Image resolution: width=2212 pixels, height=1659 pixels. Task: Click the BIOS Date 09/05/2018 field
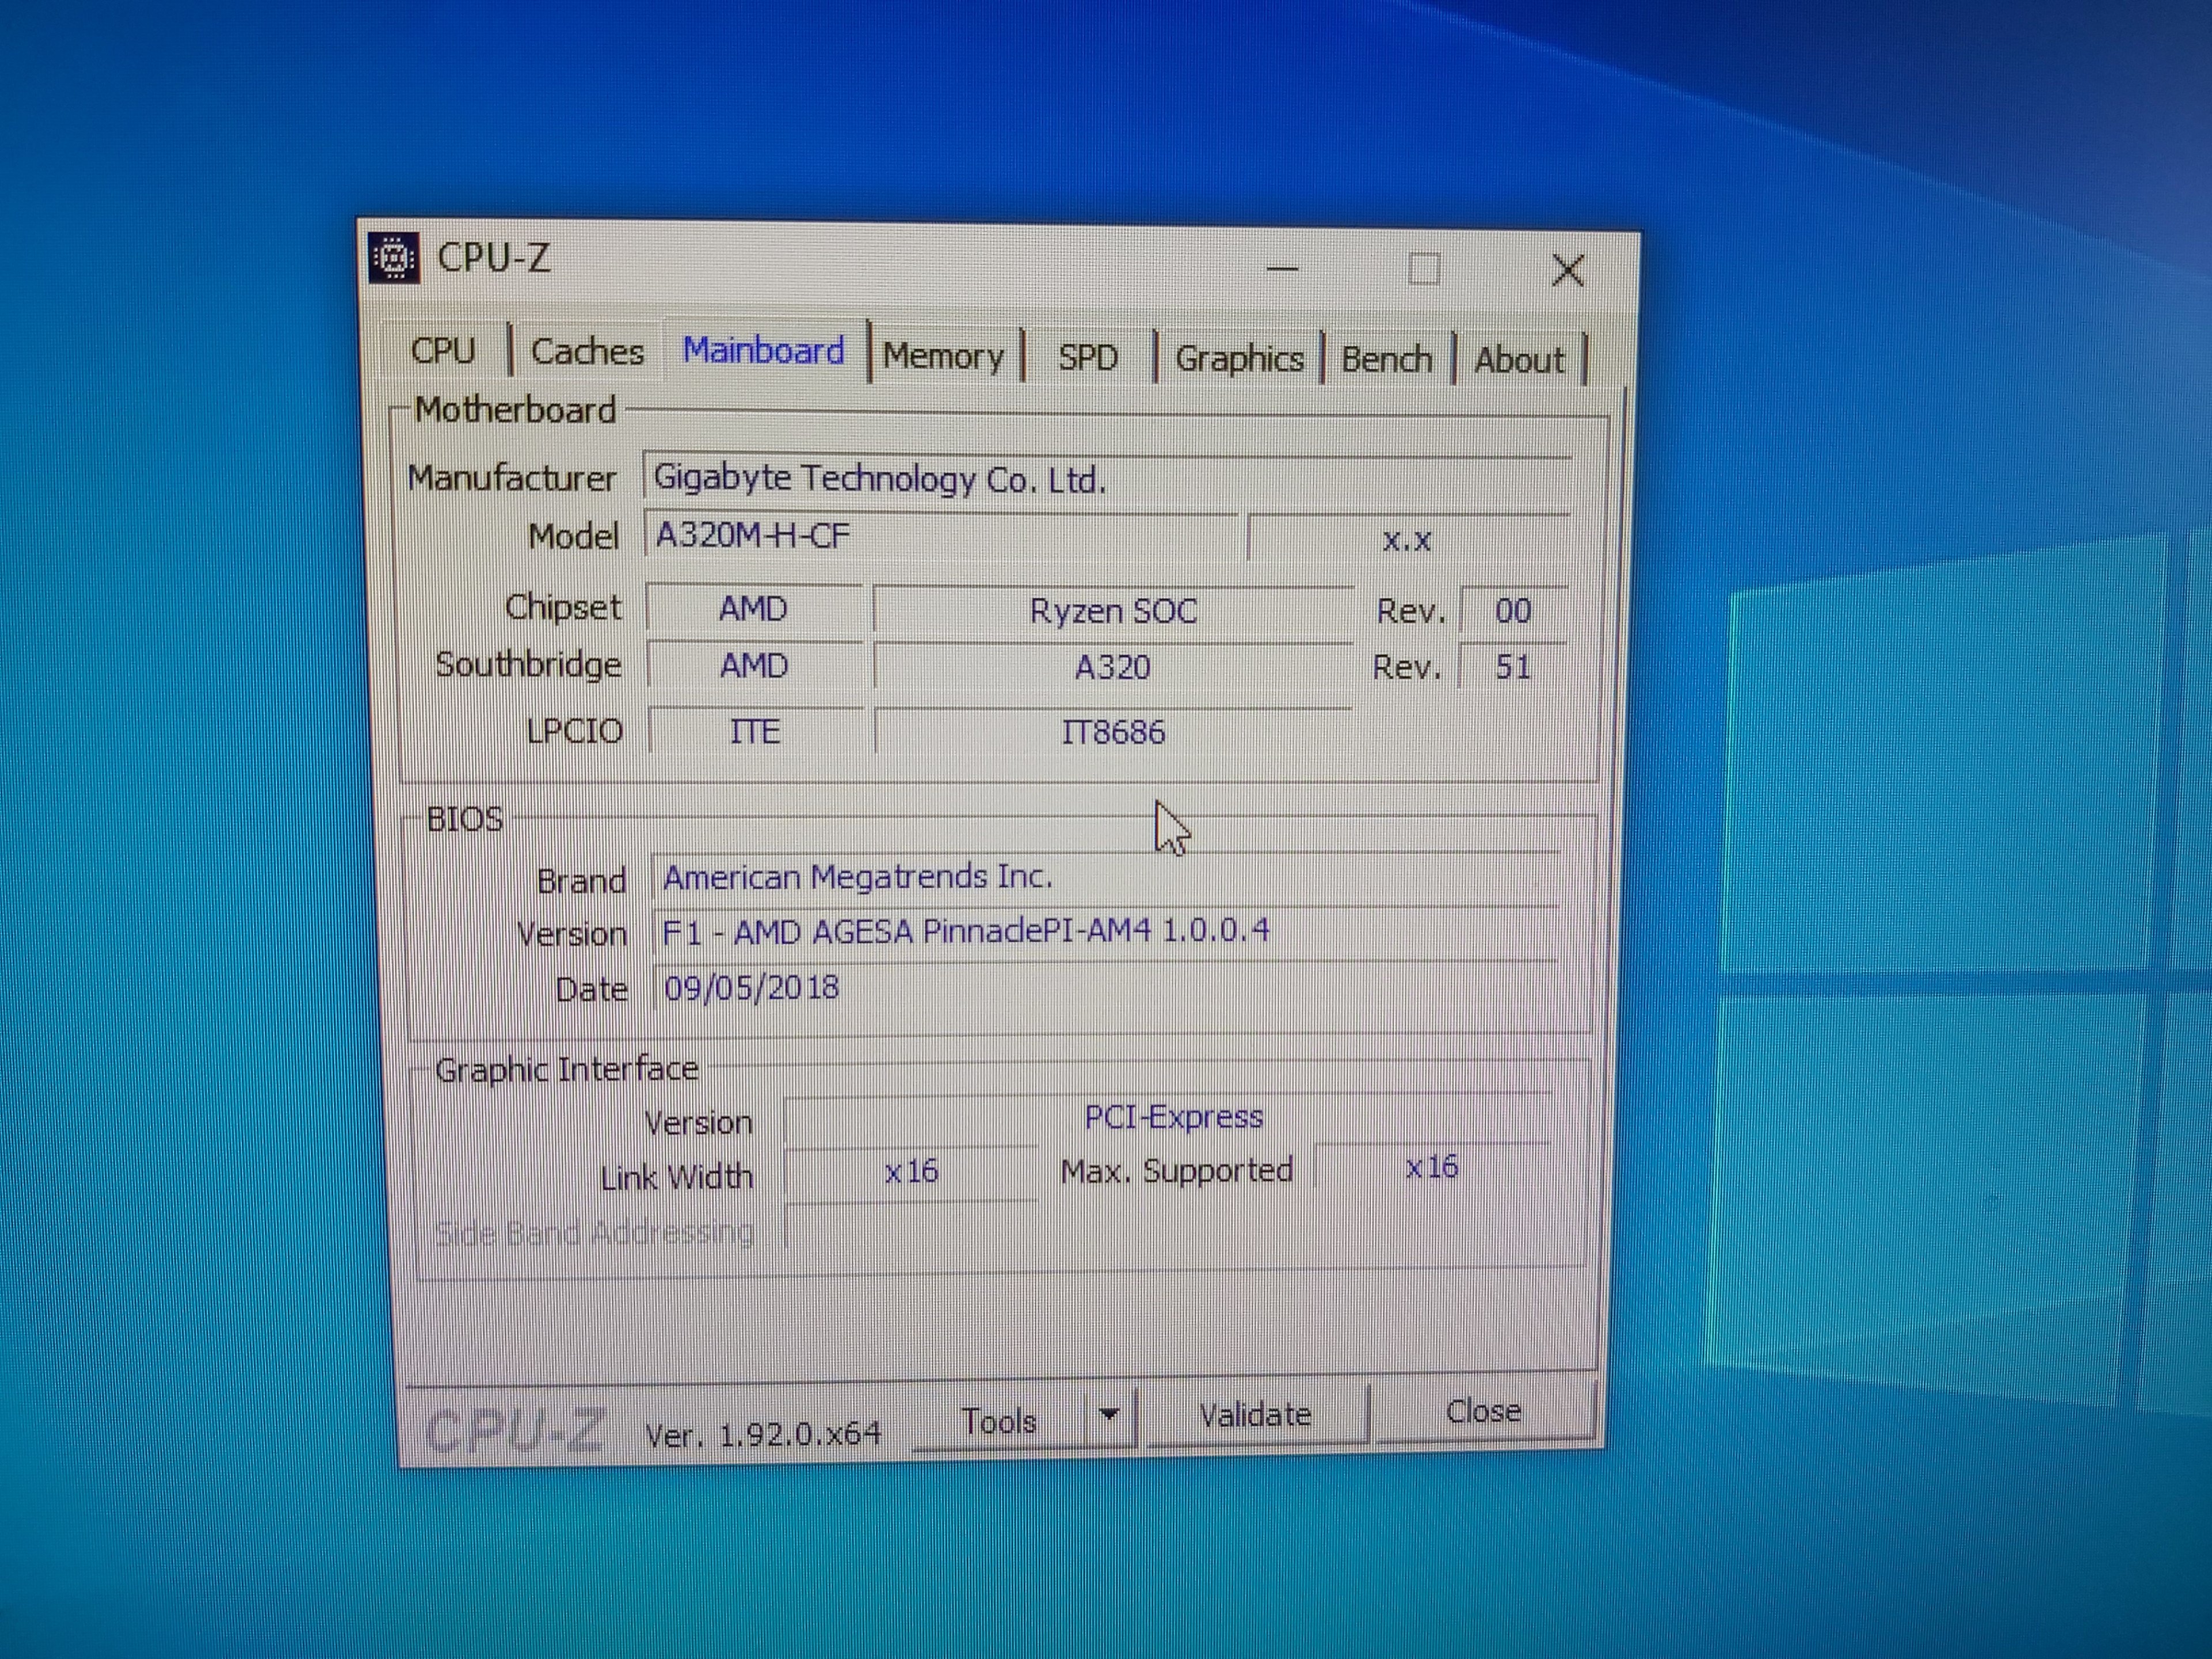tap(1105, 988)
